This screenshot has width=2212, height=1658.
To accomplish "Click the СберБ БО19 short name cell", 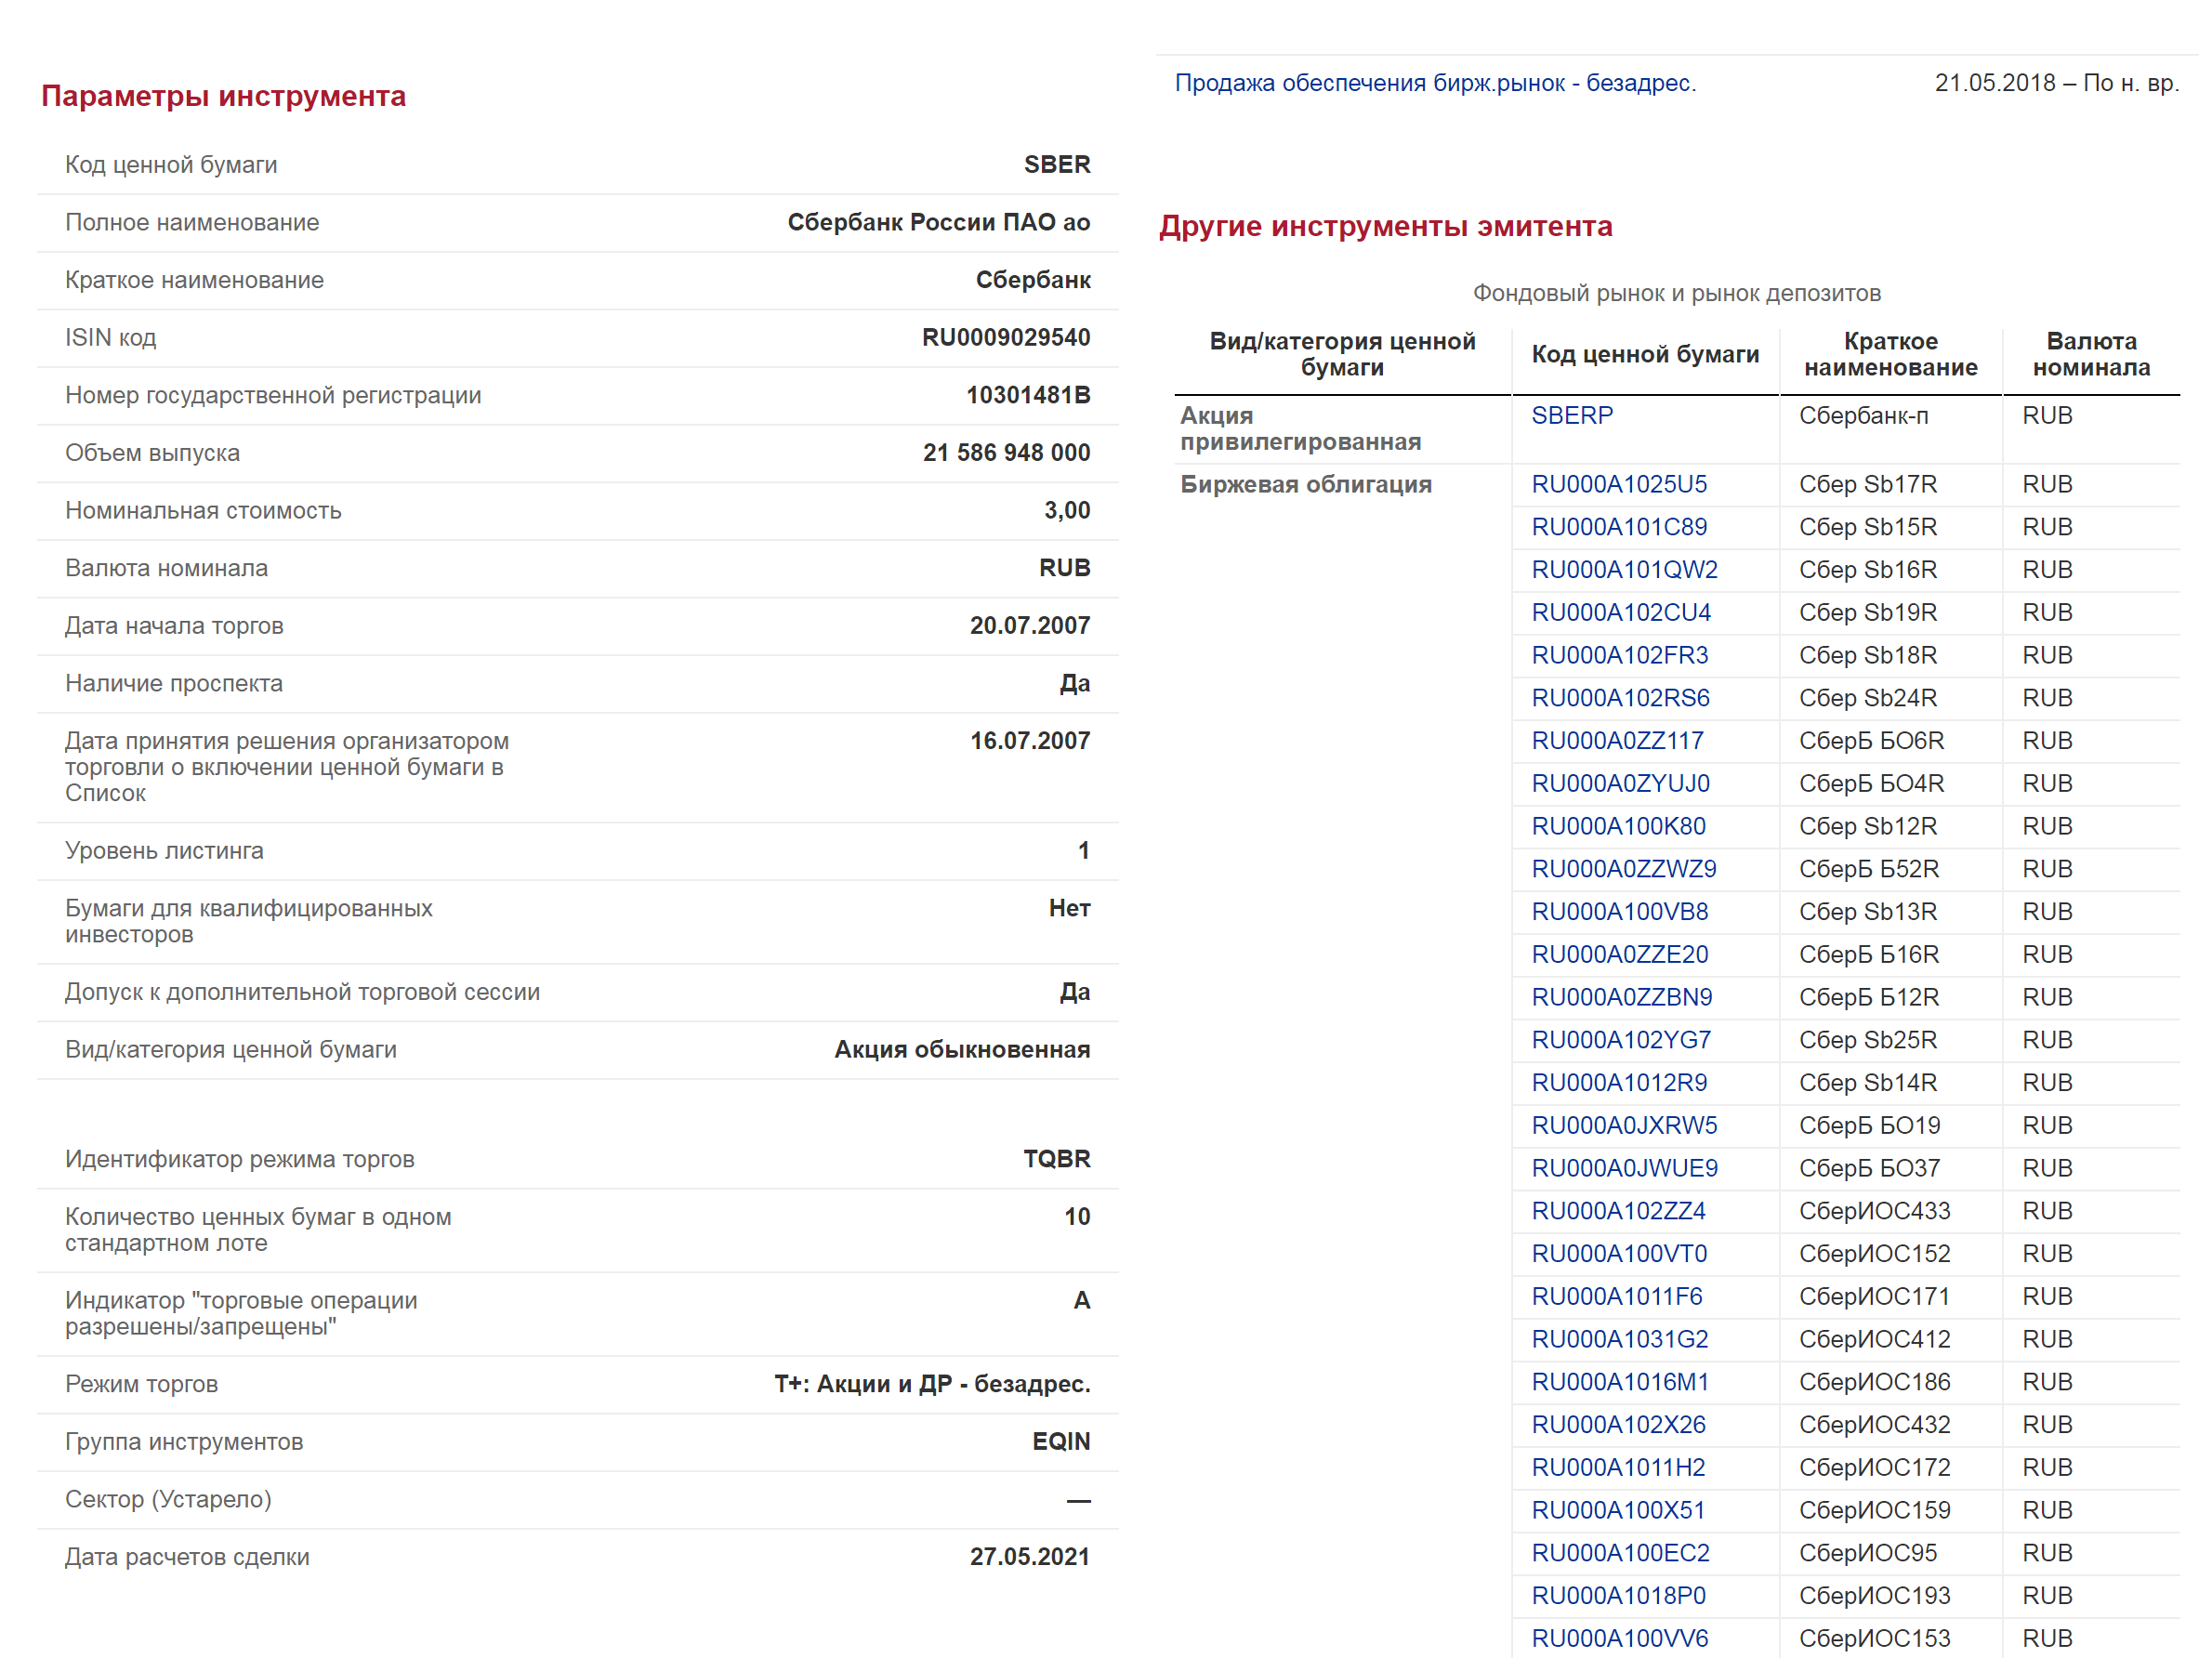I will (x=1869, y=1125).
